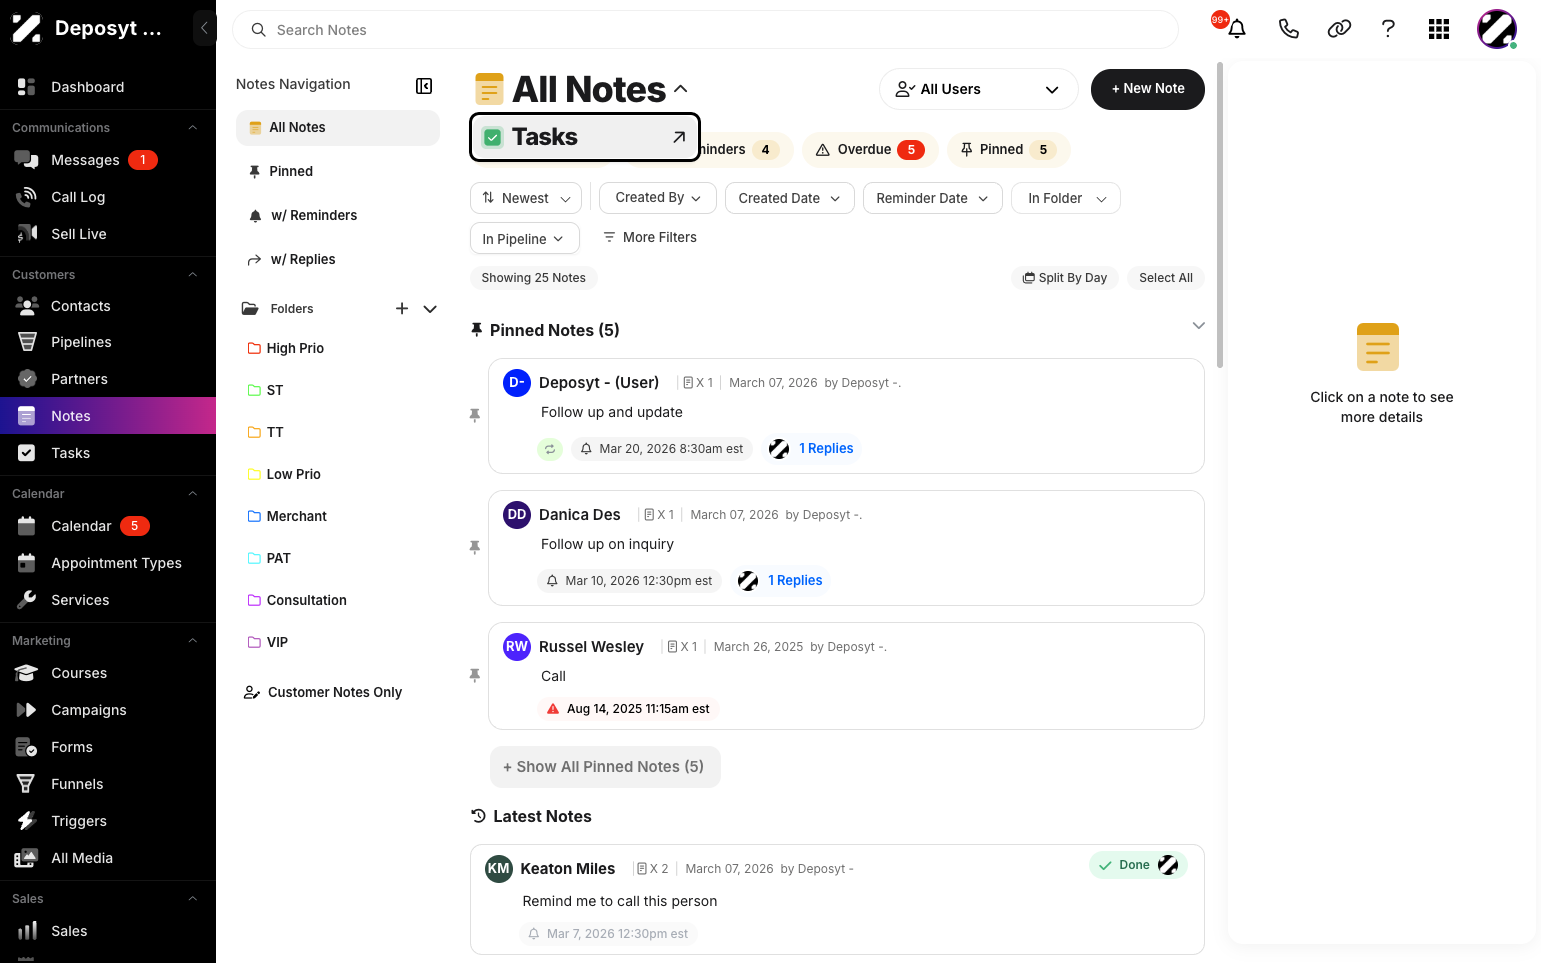Click the Search Notes field
The width and height of the screenshot is (1541, 963).
705,30
